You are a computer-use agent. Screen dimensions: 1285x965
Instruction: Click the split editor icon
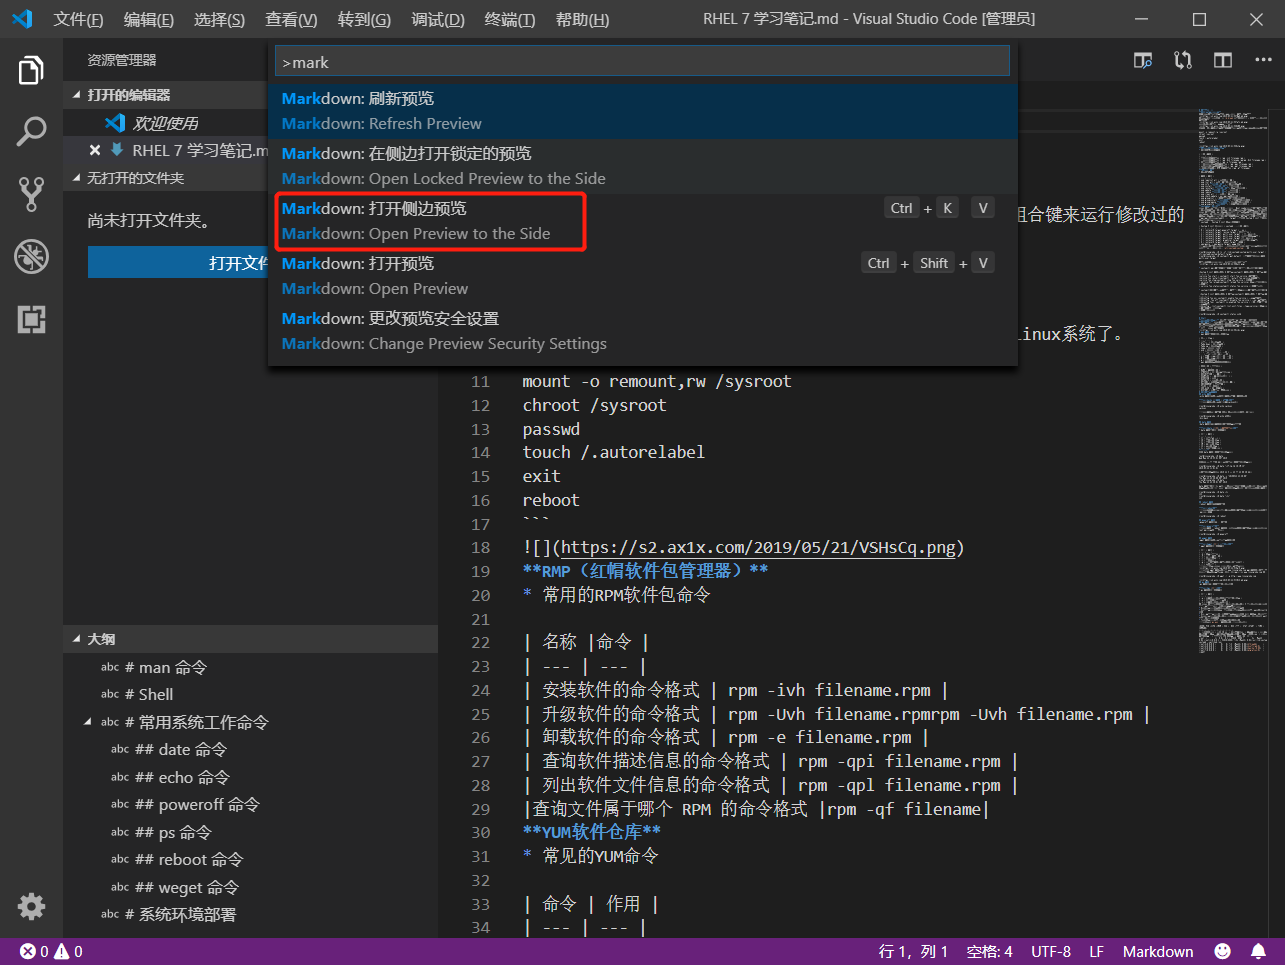pos(1223,60)
